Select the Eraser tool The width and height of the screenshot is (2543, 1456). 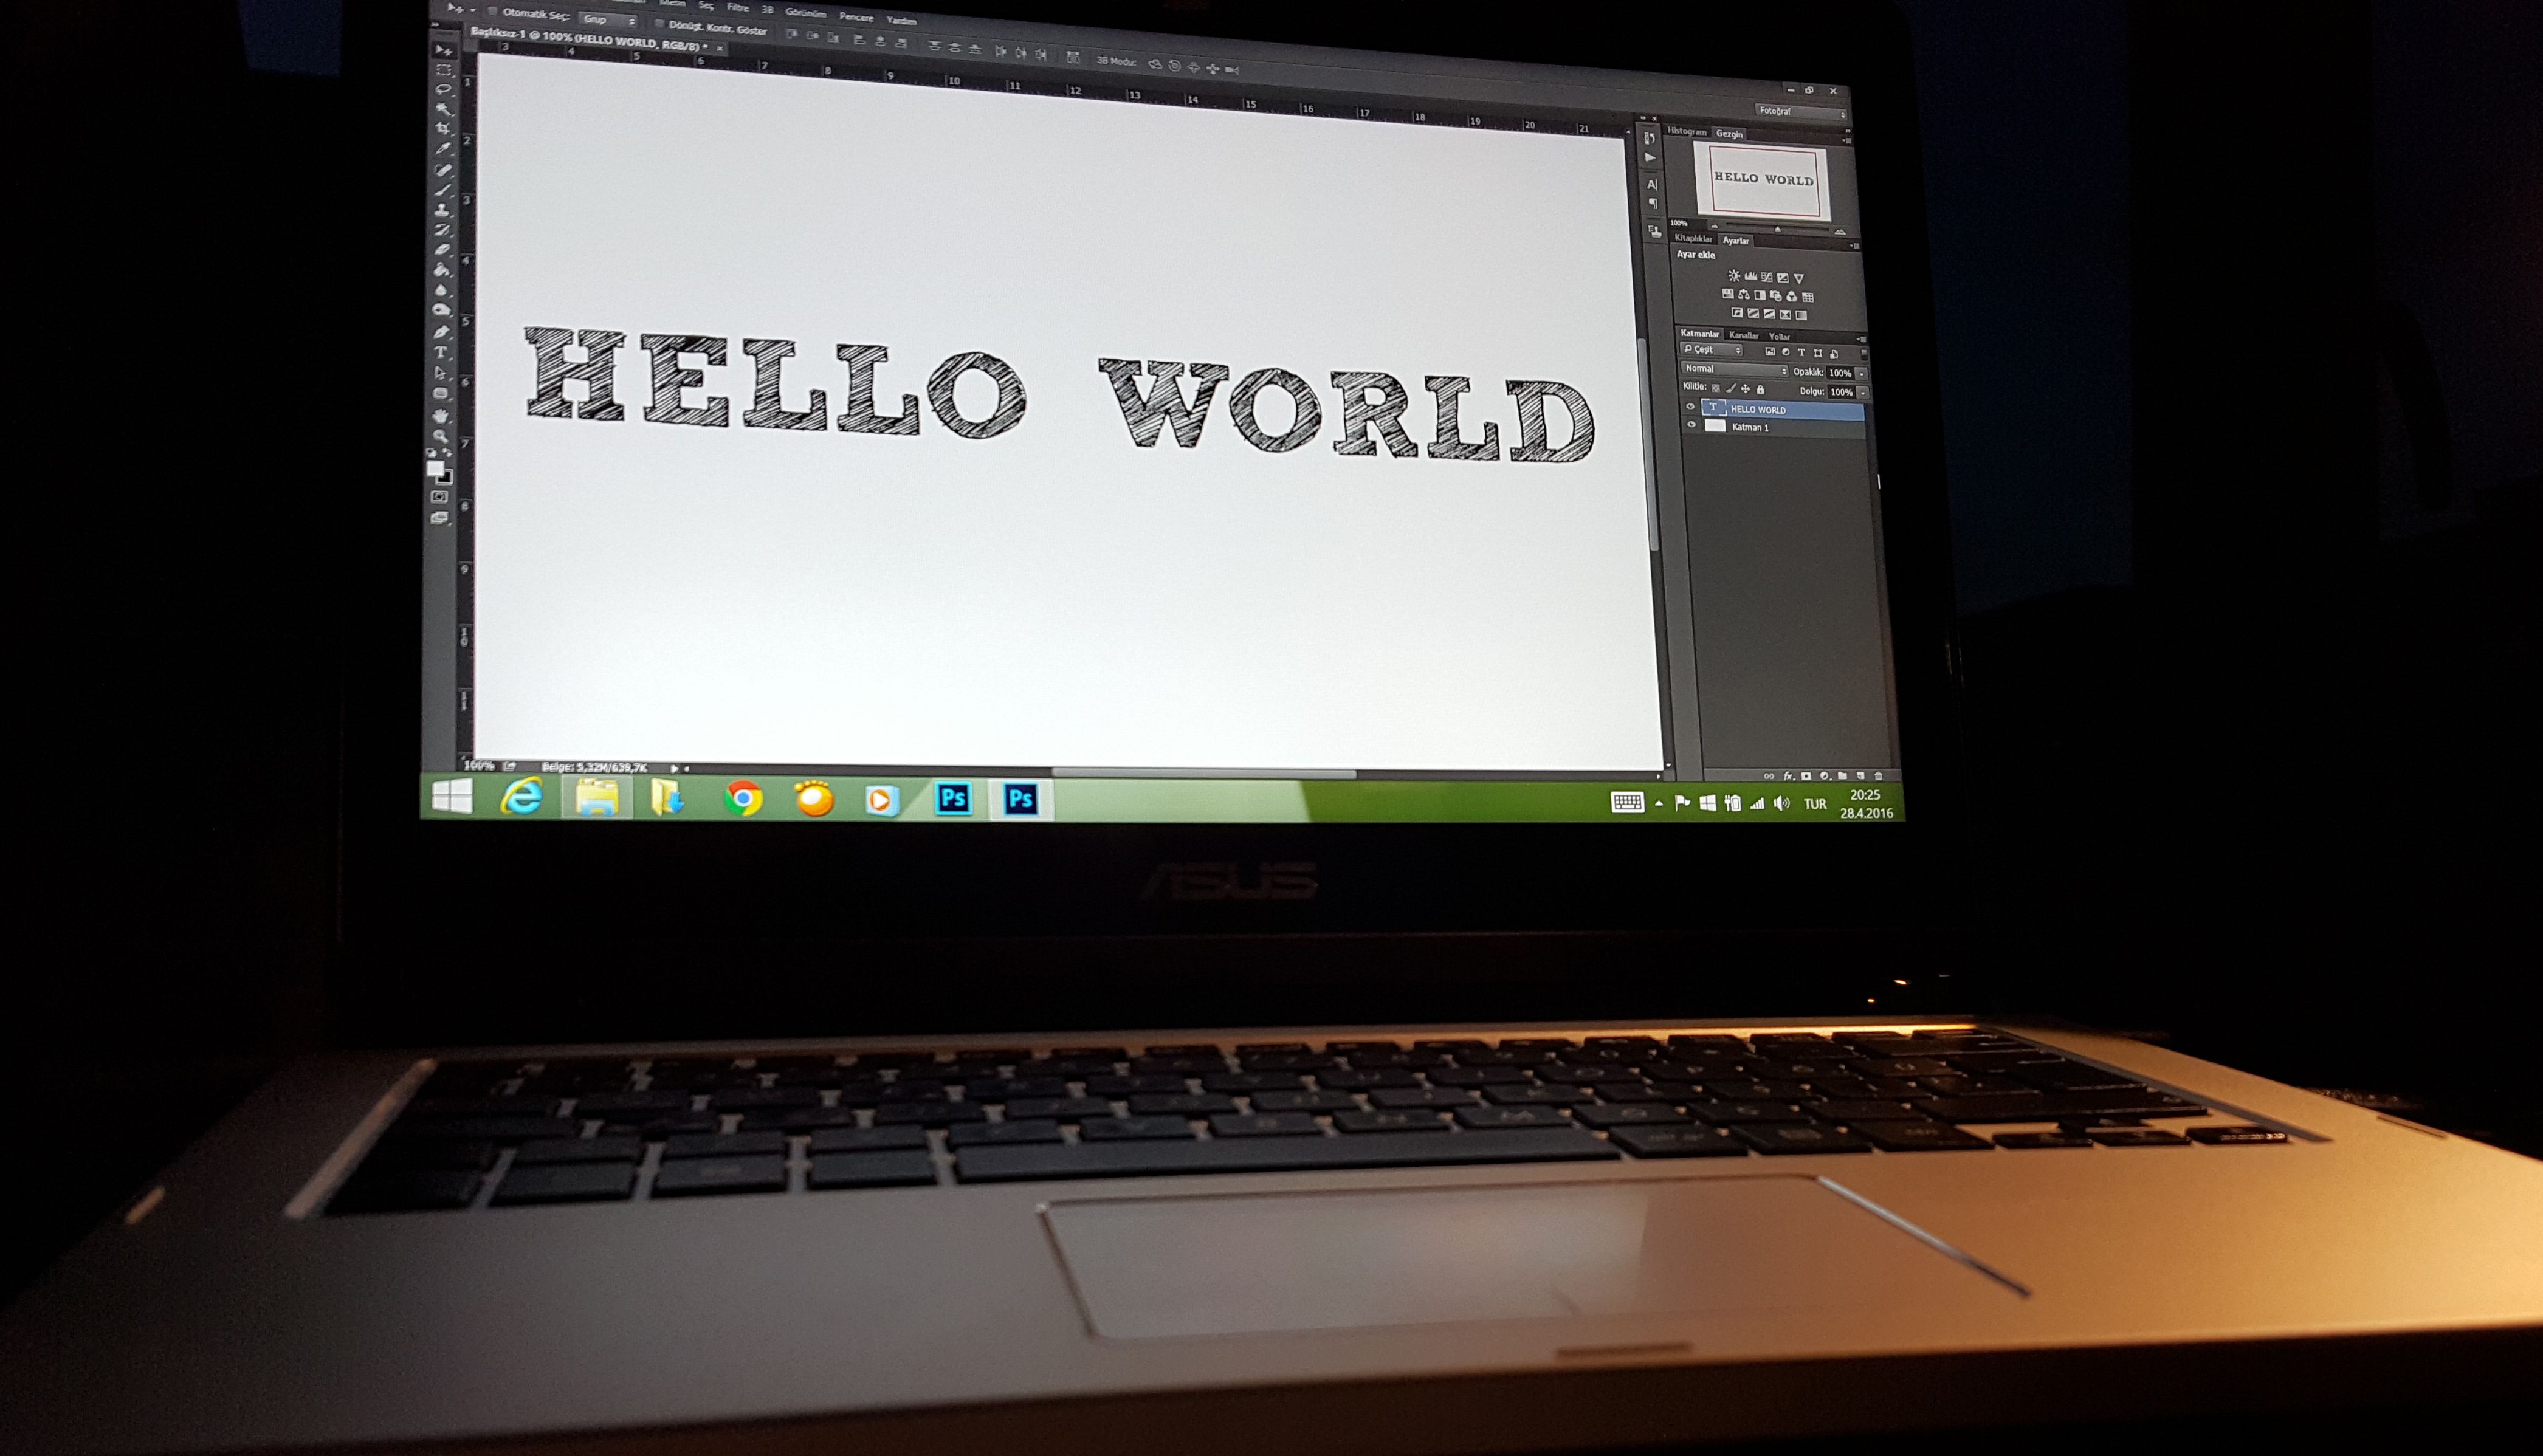(442, 250)
